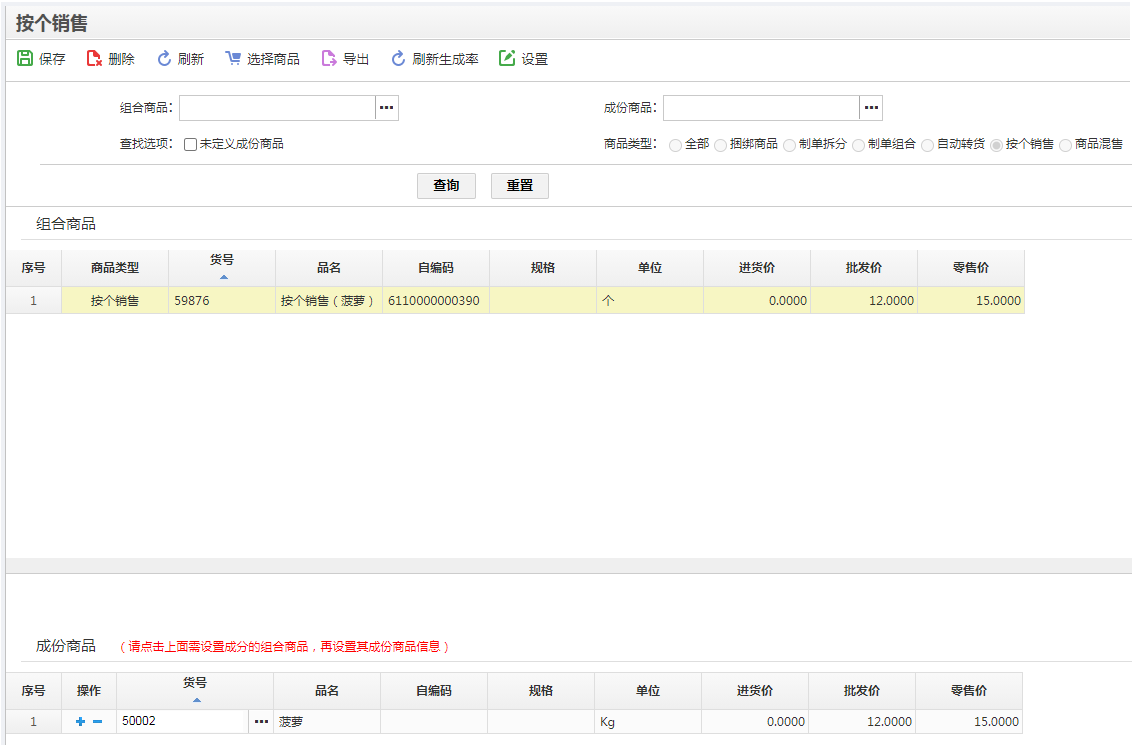The height and width of the screenshot is (753, 1132).
Task: Click 零售价 header in 组合商品 table
Action: pos(970,268)
